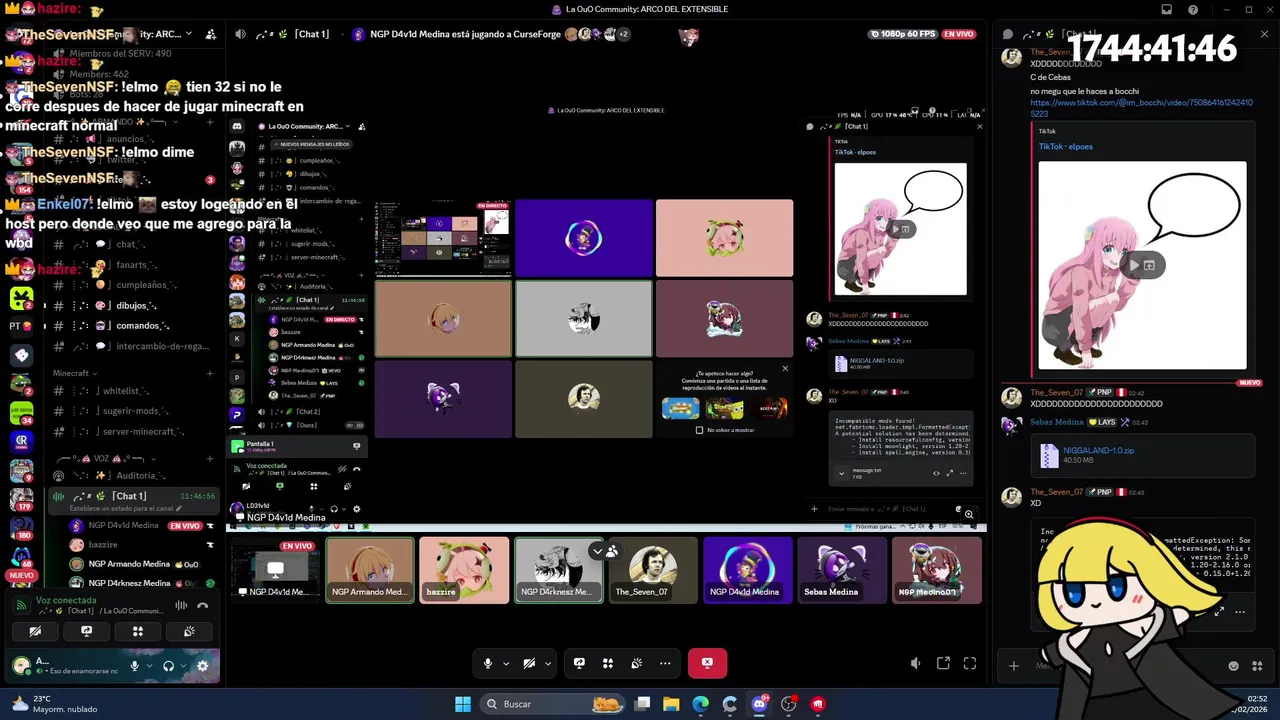This screenshot has width=1280, height=720.
Task: Open TikTok · elpoes embed title link
Action: [1065, 146]
